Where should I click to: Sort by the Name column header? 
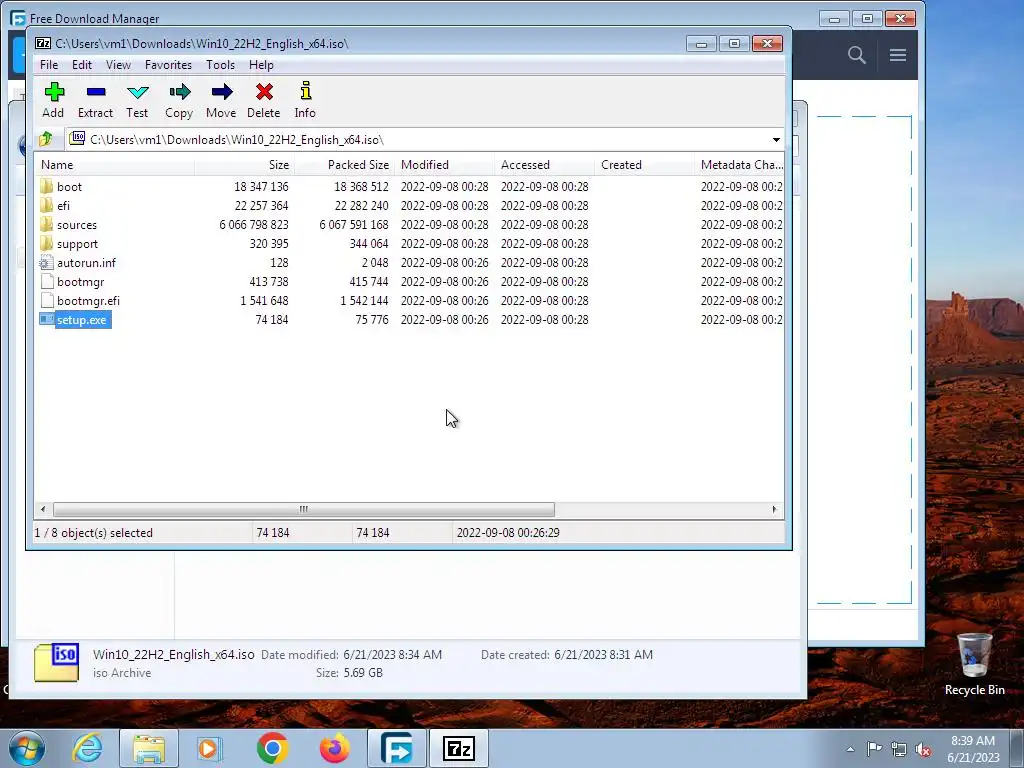point(114,165)
